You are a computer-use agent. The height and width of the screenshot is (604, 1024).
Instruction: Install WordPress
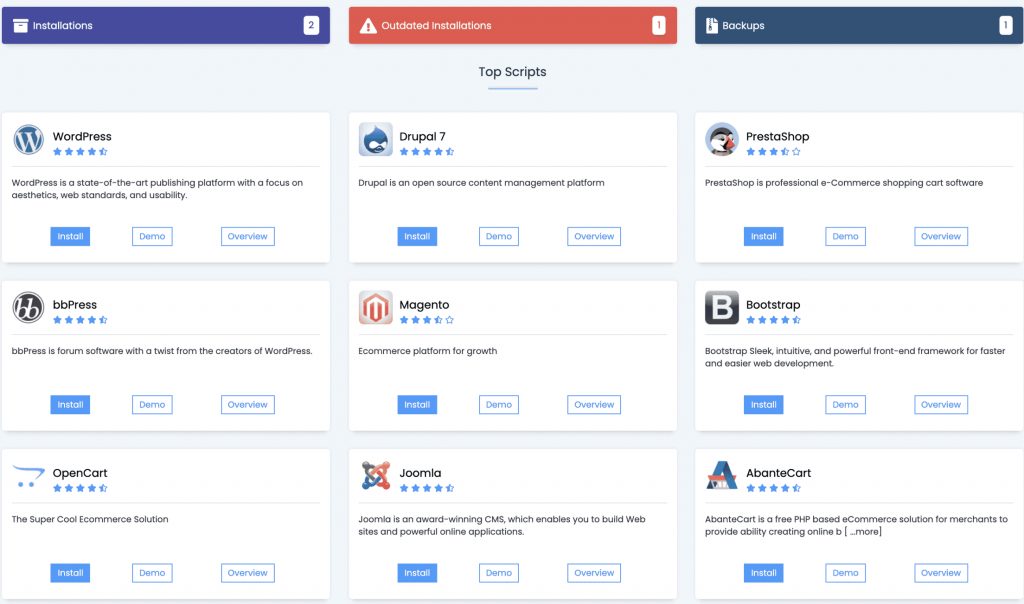[x=70, y=237]
